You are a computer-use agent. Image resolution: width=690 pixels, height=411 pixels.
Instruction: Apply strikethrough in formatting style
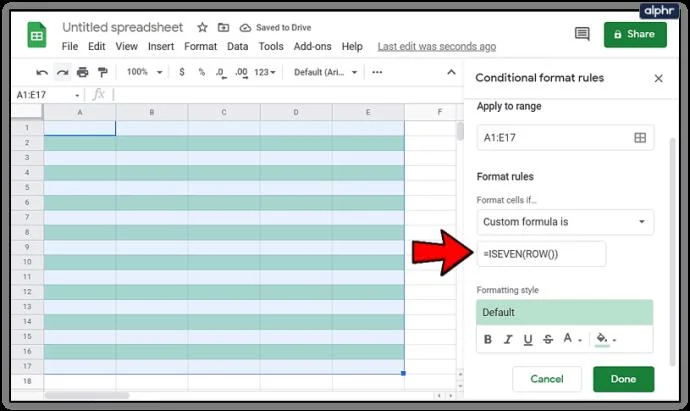click(548, 339)
